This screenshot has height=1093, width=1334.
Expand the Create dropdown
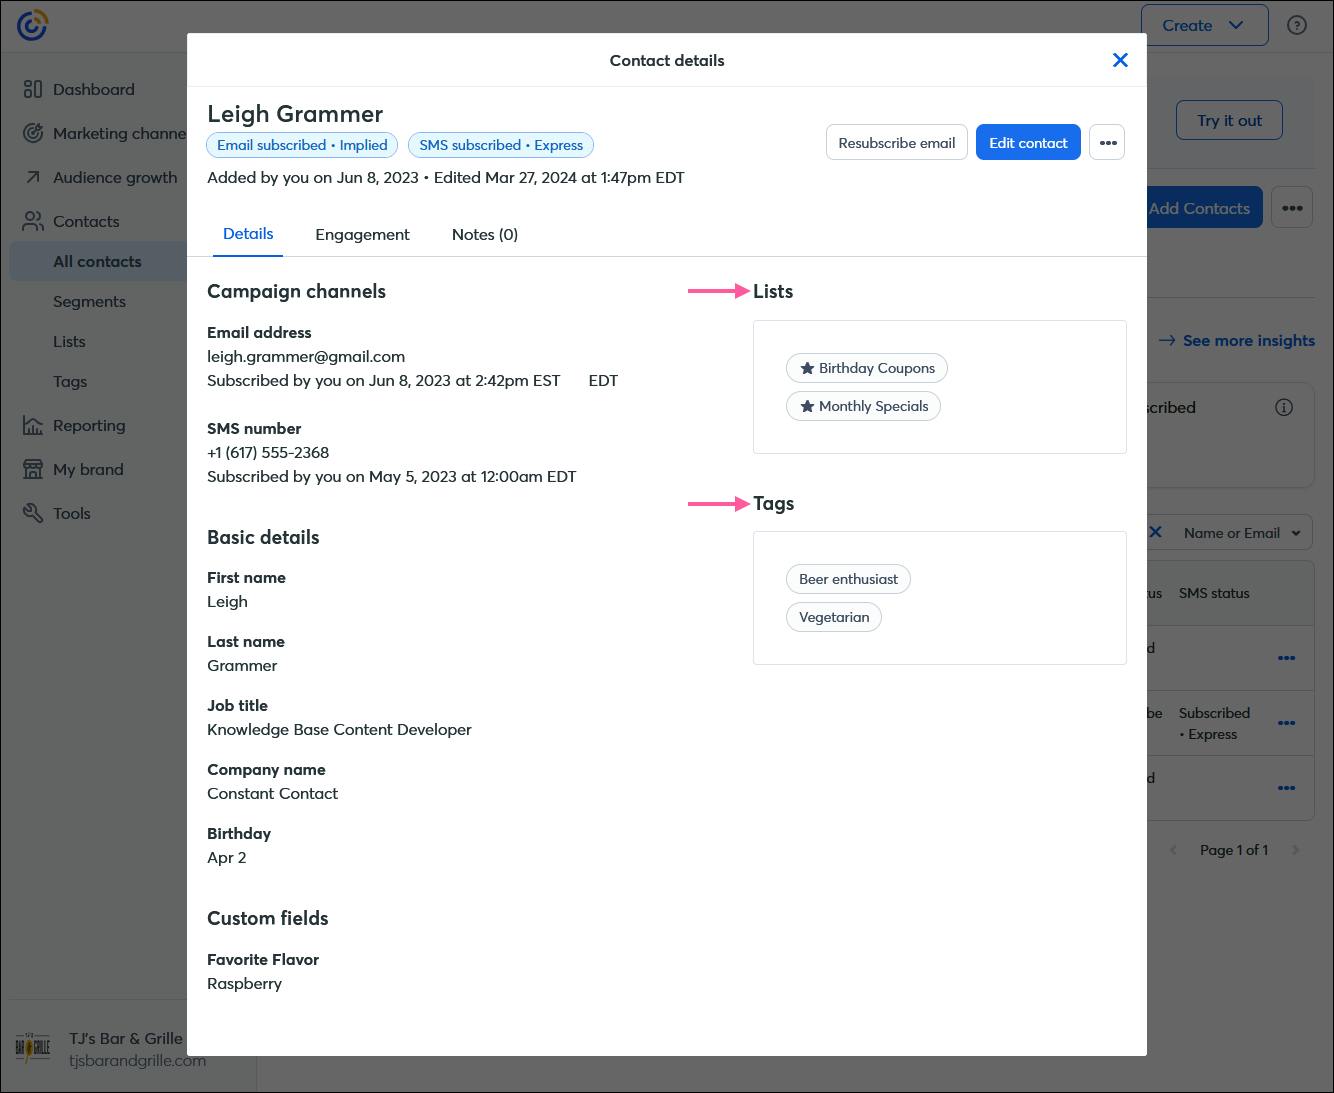tap(1205, 26)
